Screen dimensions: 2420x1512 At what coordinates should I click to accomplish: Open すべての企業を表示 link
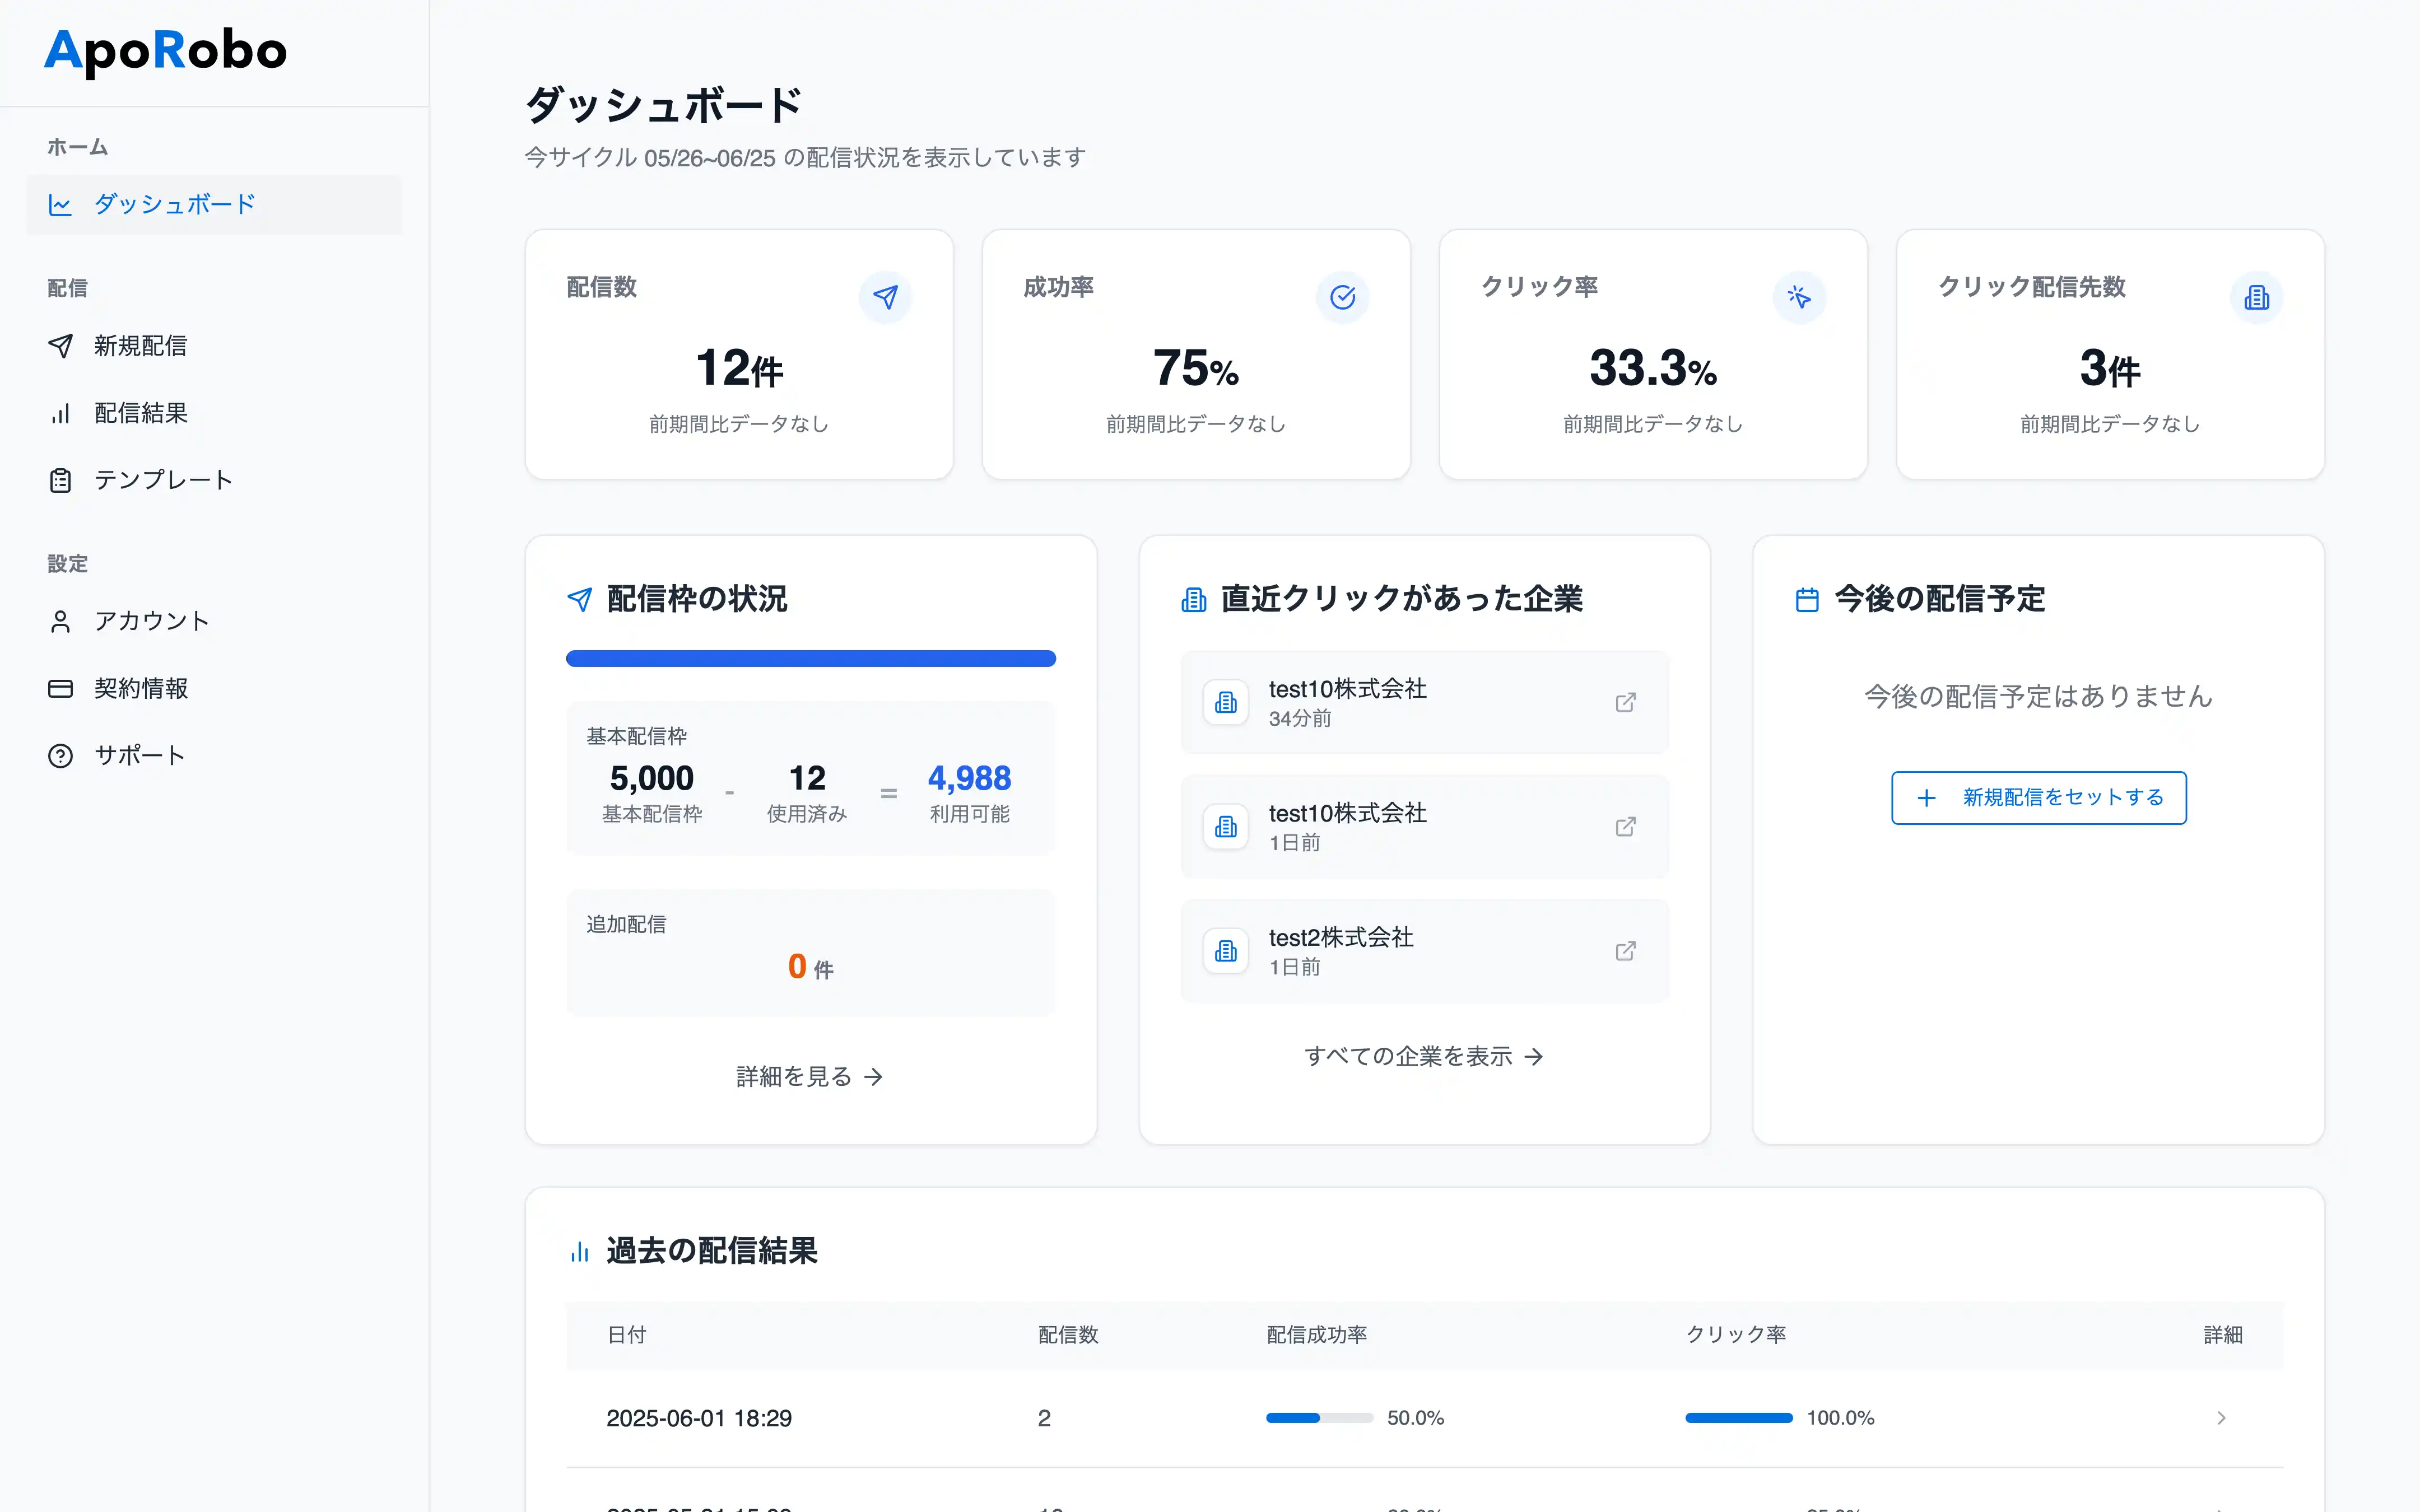tap(1424, 1055)
